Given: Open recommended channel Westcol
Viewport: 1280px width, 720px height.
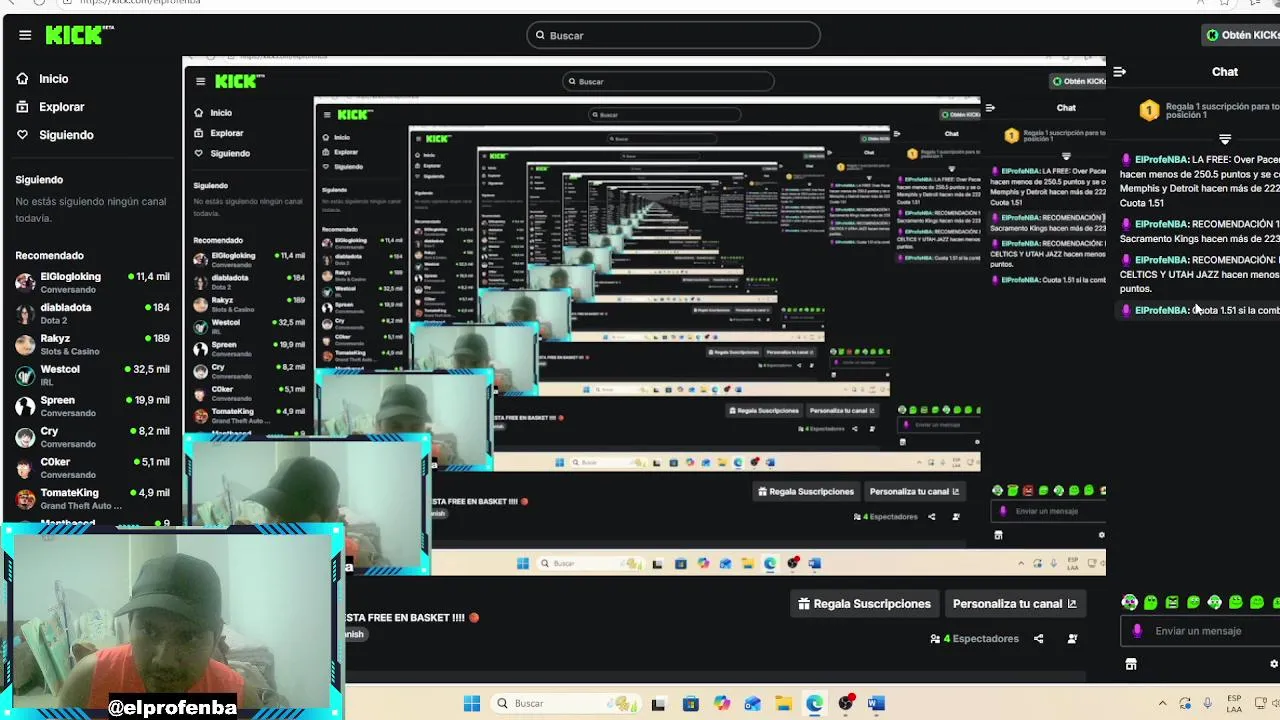Looking at the screenshot, I should point(92,375).
